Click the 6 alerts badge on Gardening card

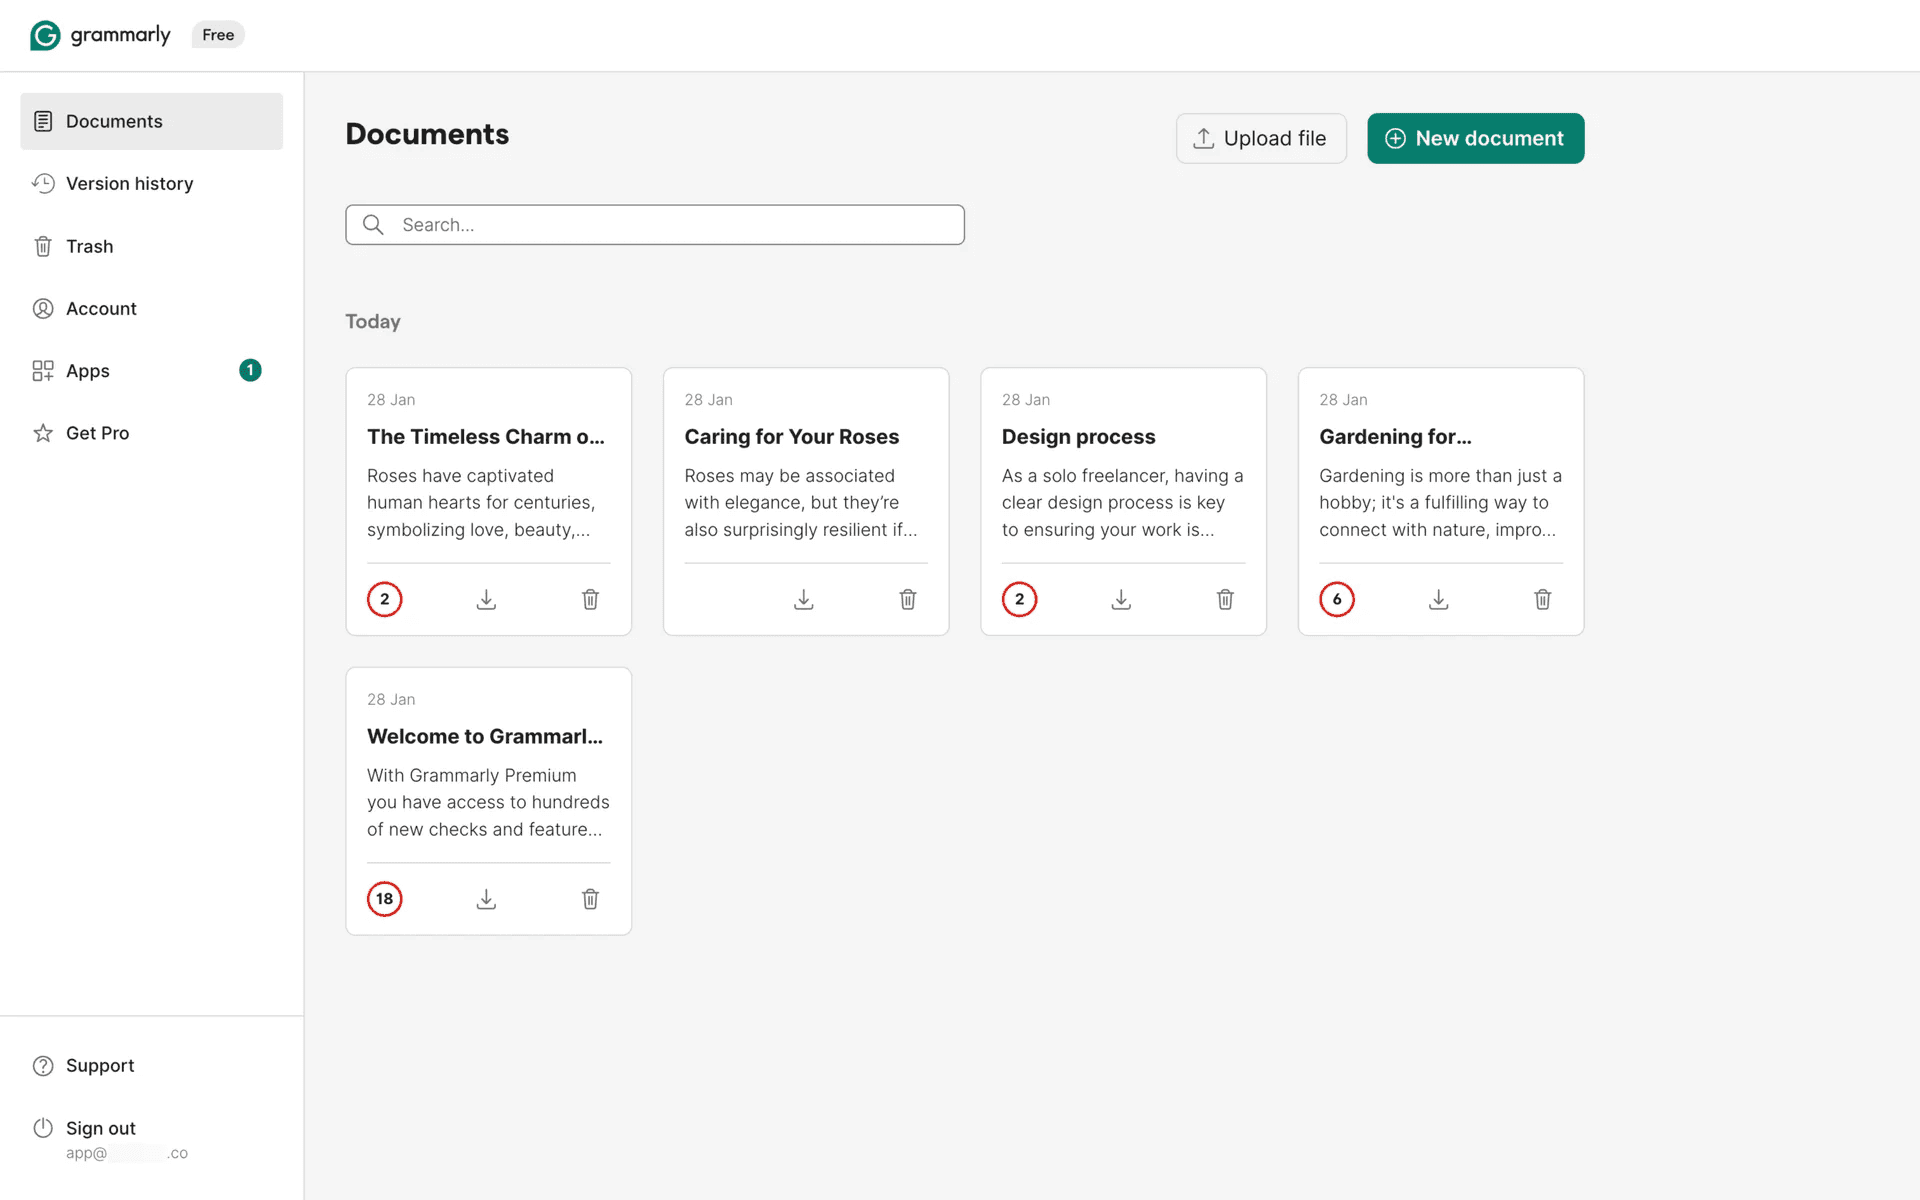click(1336, 599)
